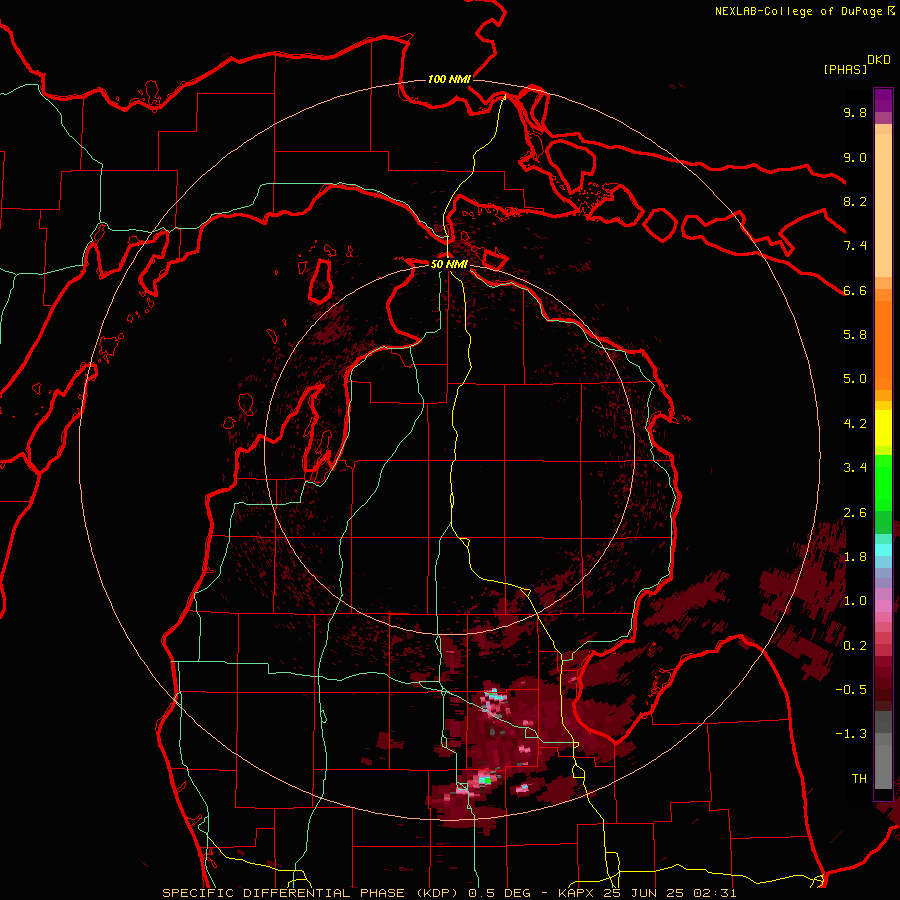Click the 5.0 value on the color scale
This screenshot has width=900, height=900.
click(855, 379)
